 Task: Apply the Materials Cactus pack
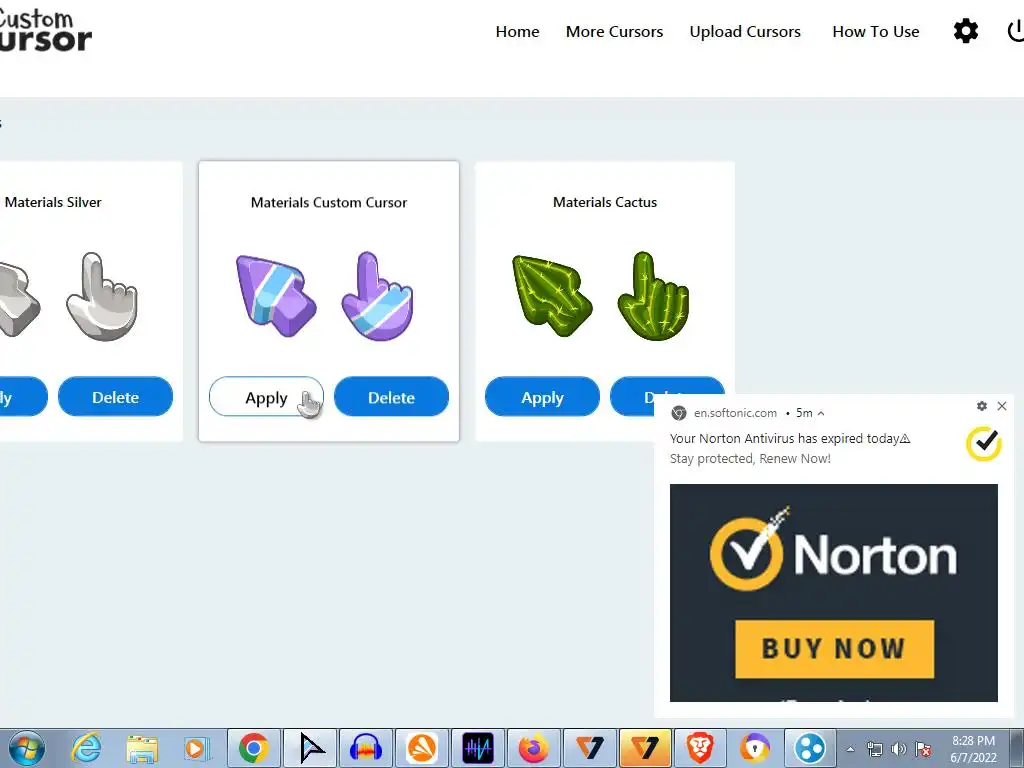tap(542, 396)
